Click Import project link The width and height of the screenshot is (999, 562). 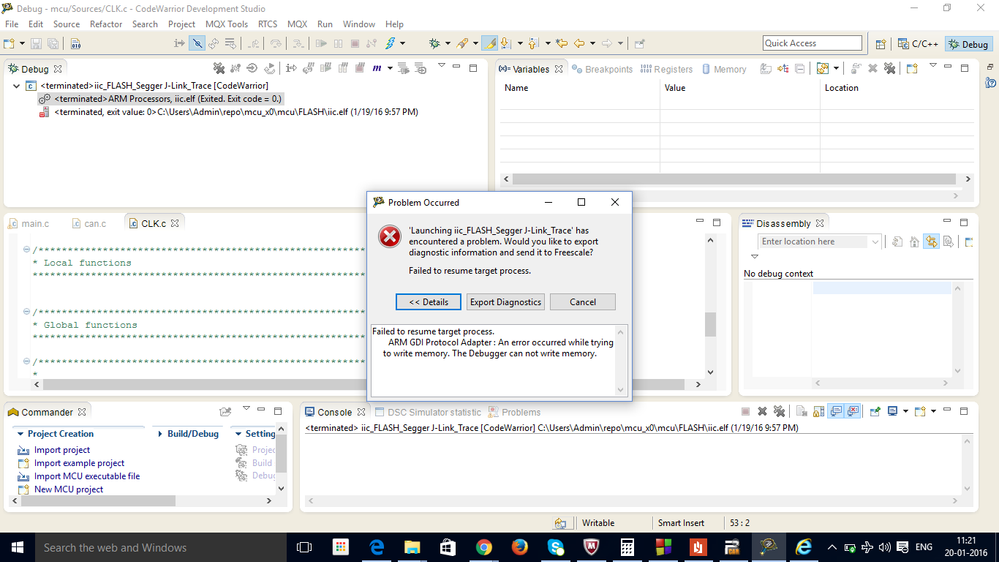pyautogui.click(x=62, y=450)
